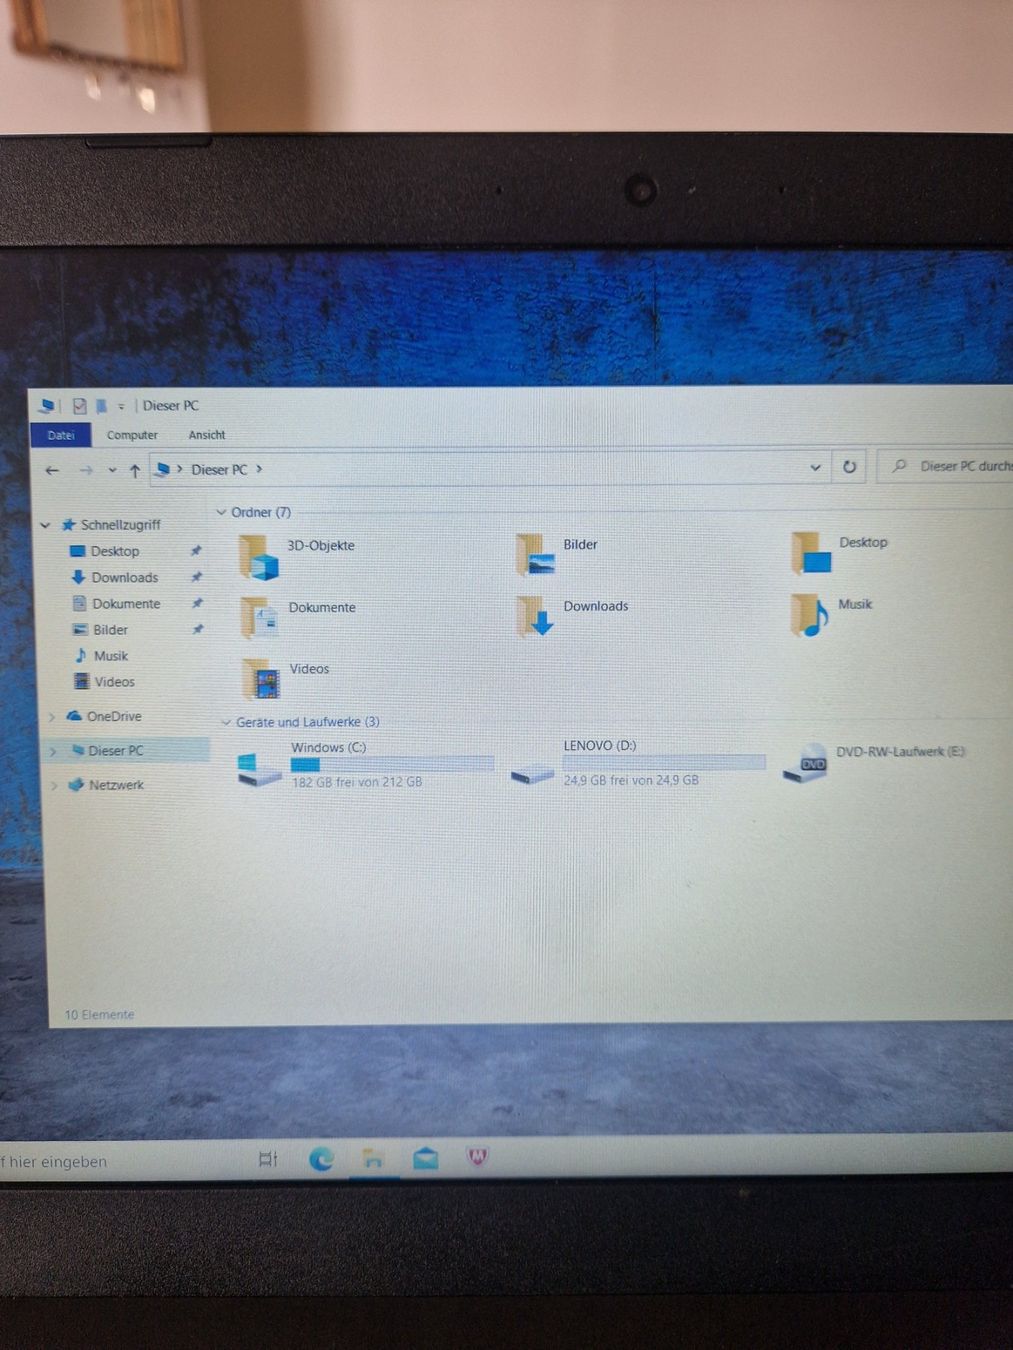
Task: Open the Desktop folder in Ordner section
Action: [x=839, y=553]
